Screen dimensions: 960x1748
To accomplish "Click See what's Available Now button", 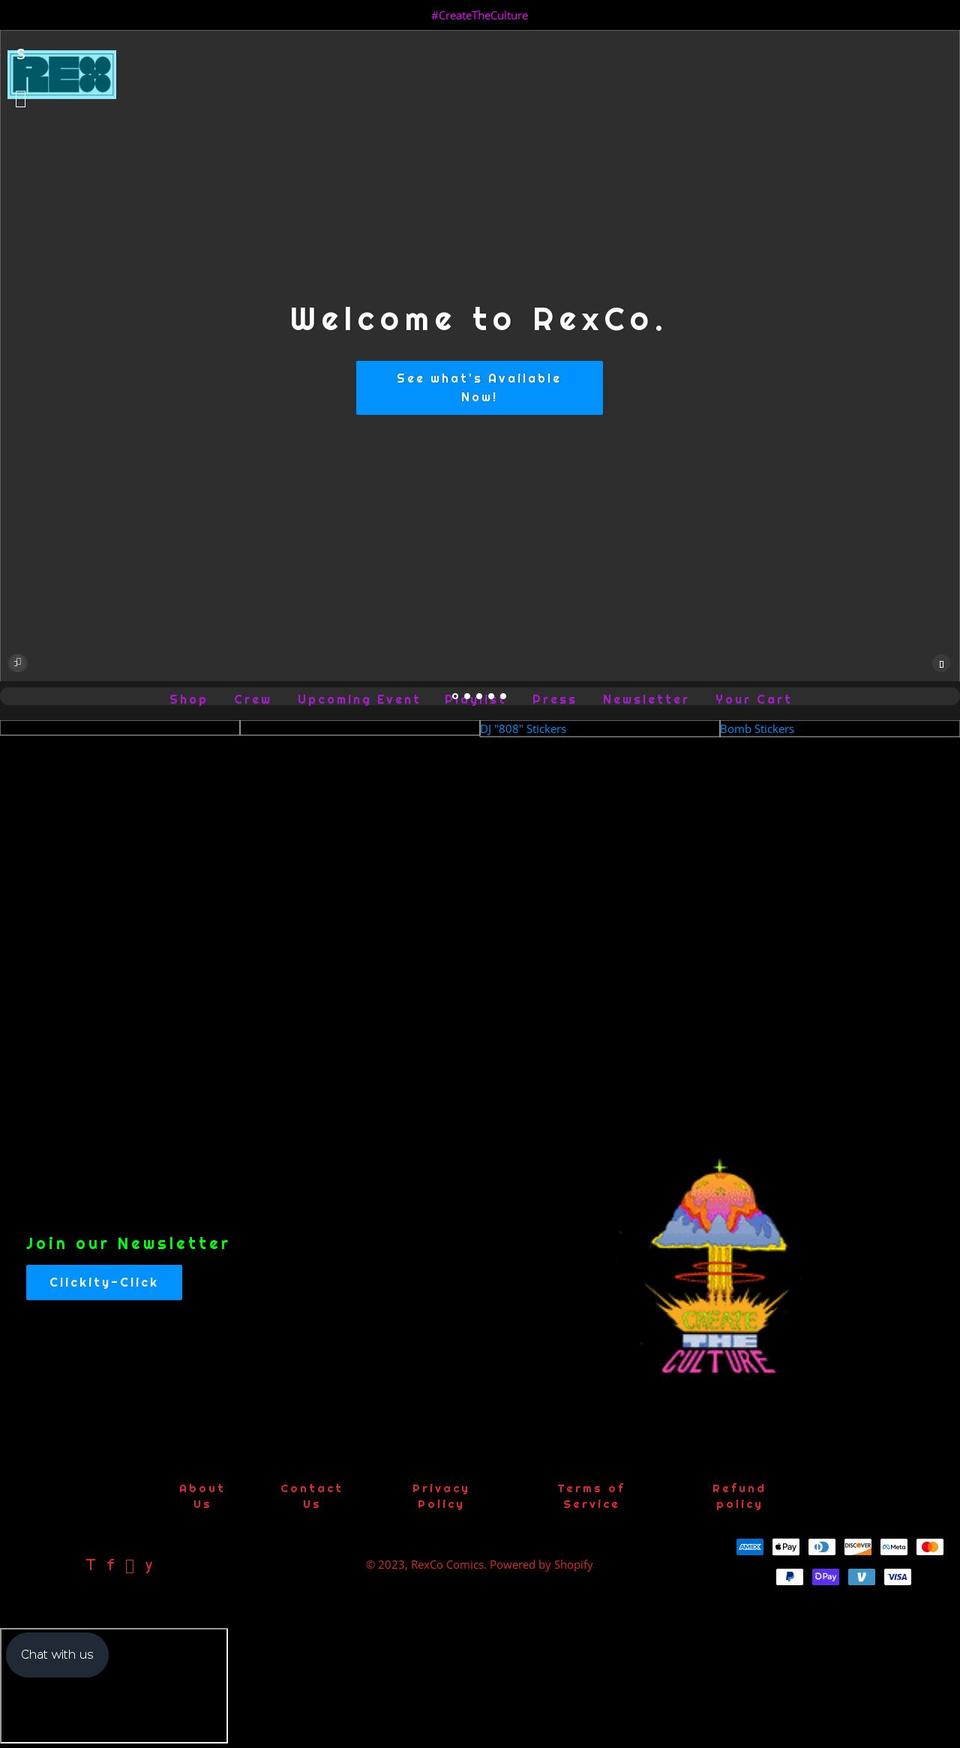I will click(479, 388).
